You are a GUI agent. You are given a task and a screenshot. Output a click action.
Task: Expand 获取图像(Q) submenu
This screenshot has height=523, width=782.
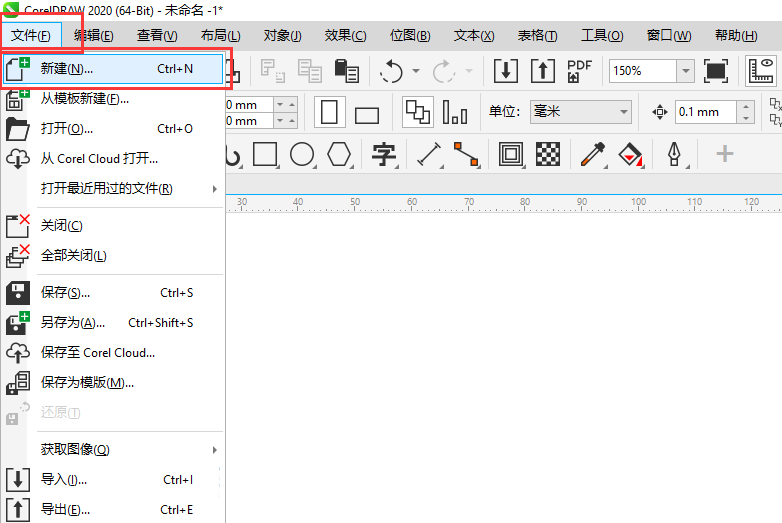pos(113,449)
